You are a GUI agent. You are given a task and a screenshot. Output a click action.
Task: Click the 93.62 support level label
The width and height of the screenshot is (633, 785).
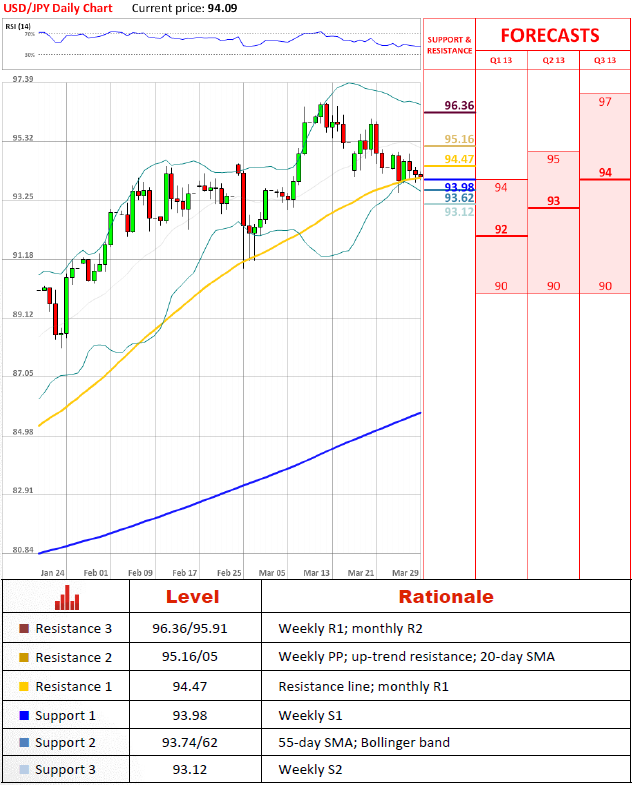(459, 198)
